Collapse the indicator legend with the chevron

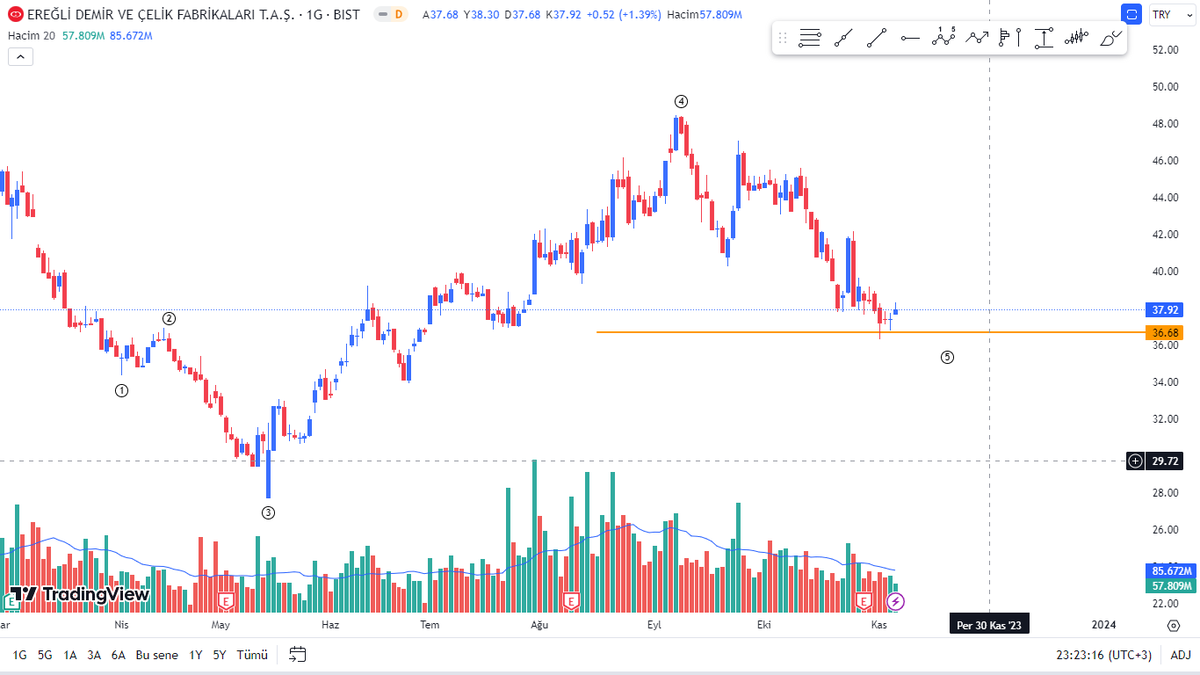tap(21, 57)
